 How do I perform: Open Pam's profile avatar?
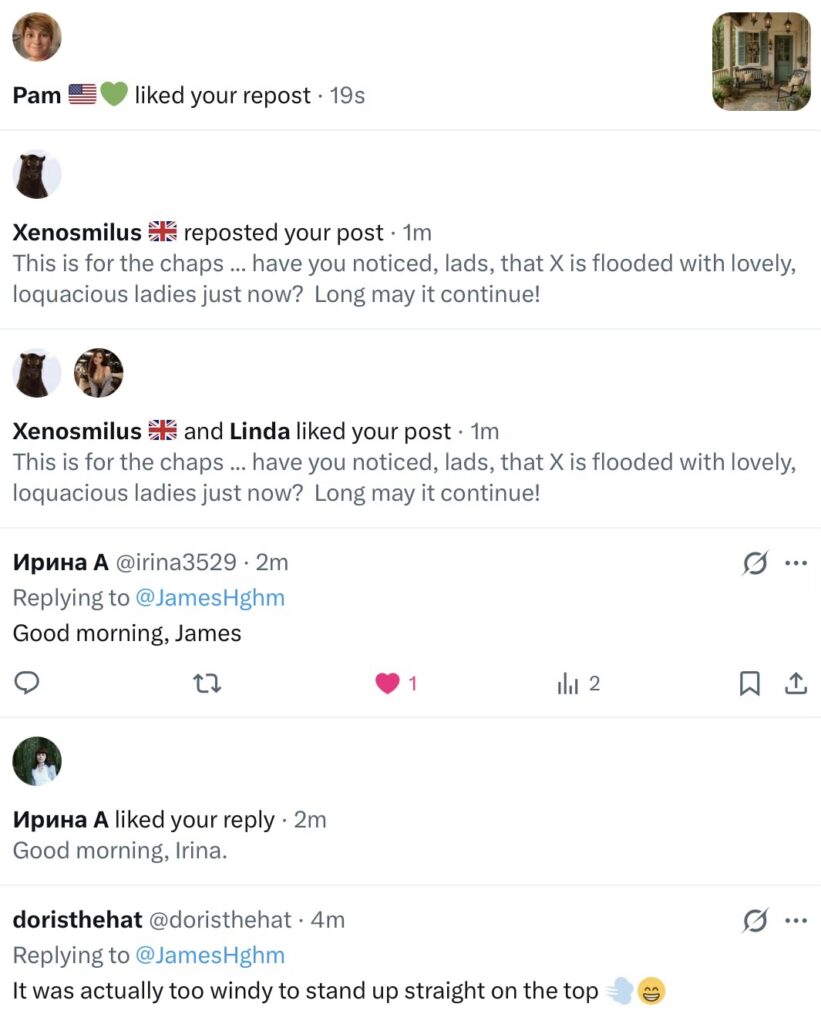[x=37, y=37]
